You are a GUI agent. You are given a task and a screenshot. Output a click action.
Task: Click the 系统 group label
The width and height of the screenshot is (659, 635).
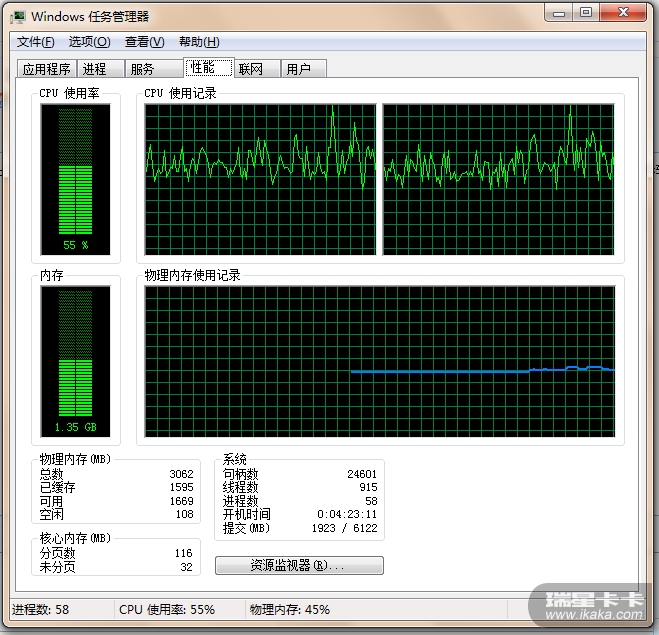[x=235, y=459]
